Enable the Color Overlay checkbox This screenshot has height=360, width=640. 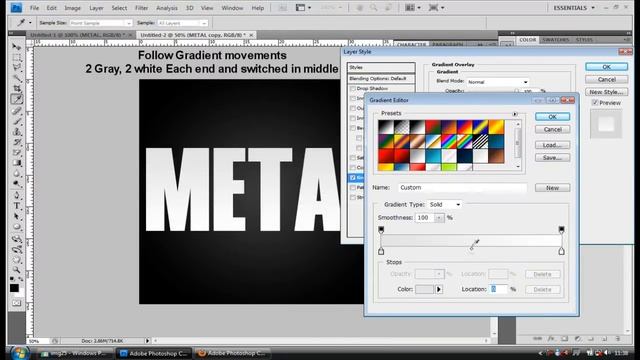pos(353,167)
